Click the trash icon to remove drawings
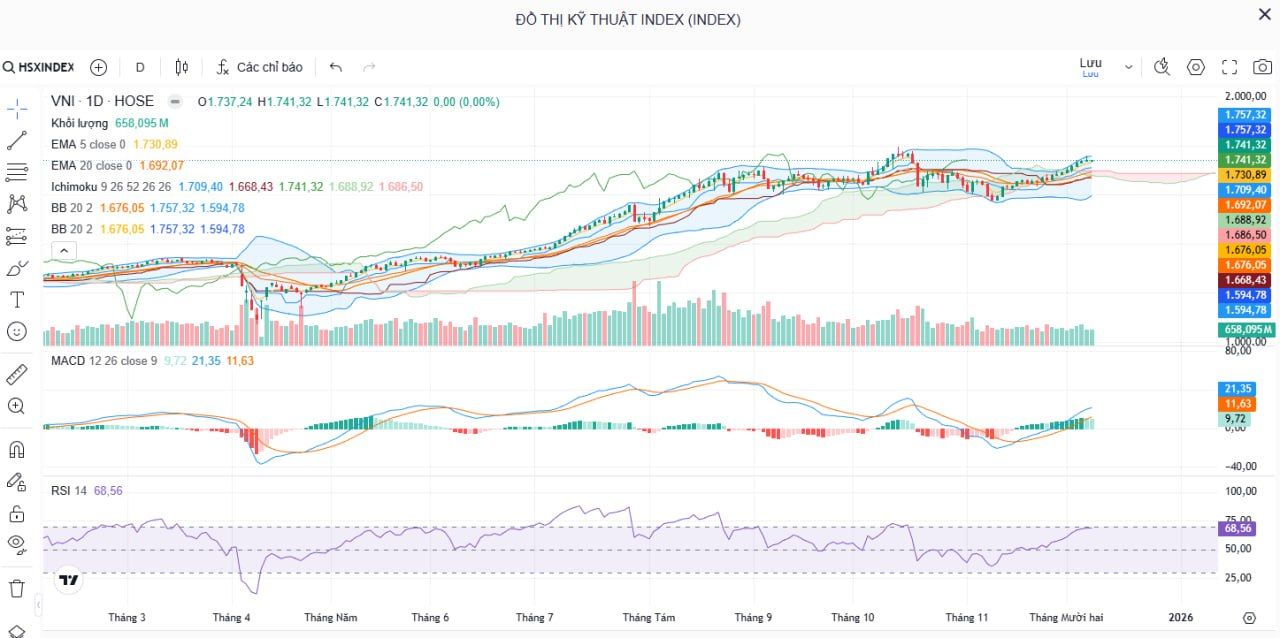1280x638 pixels. pos(17,588)
